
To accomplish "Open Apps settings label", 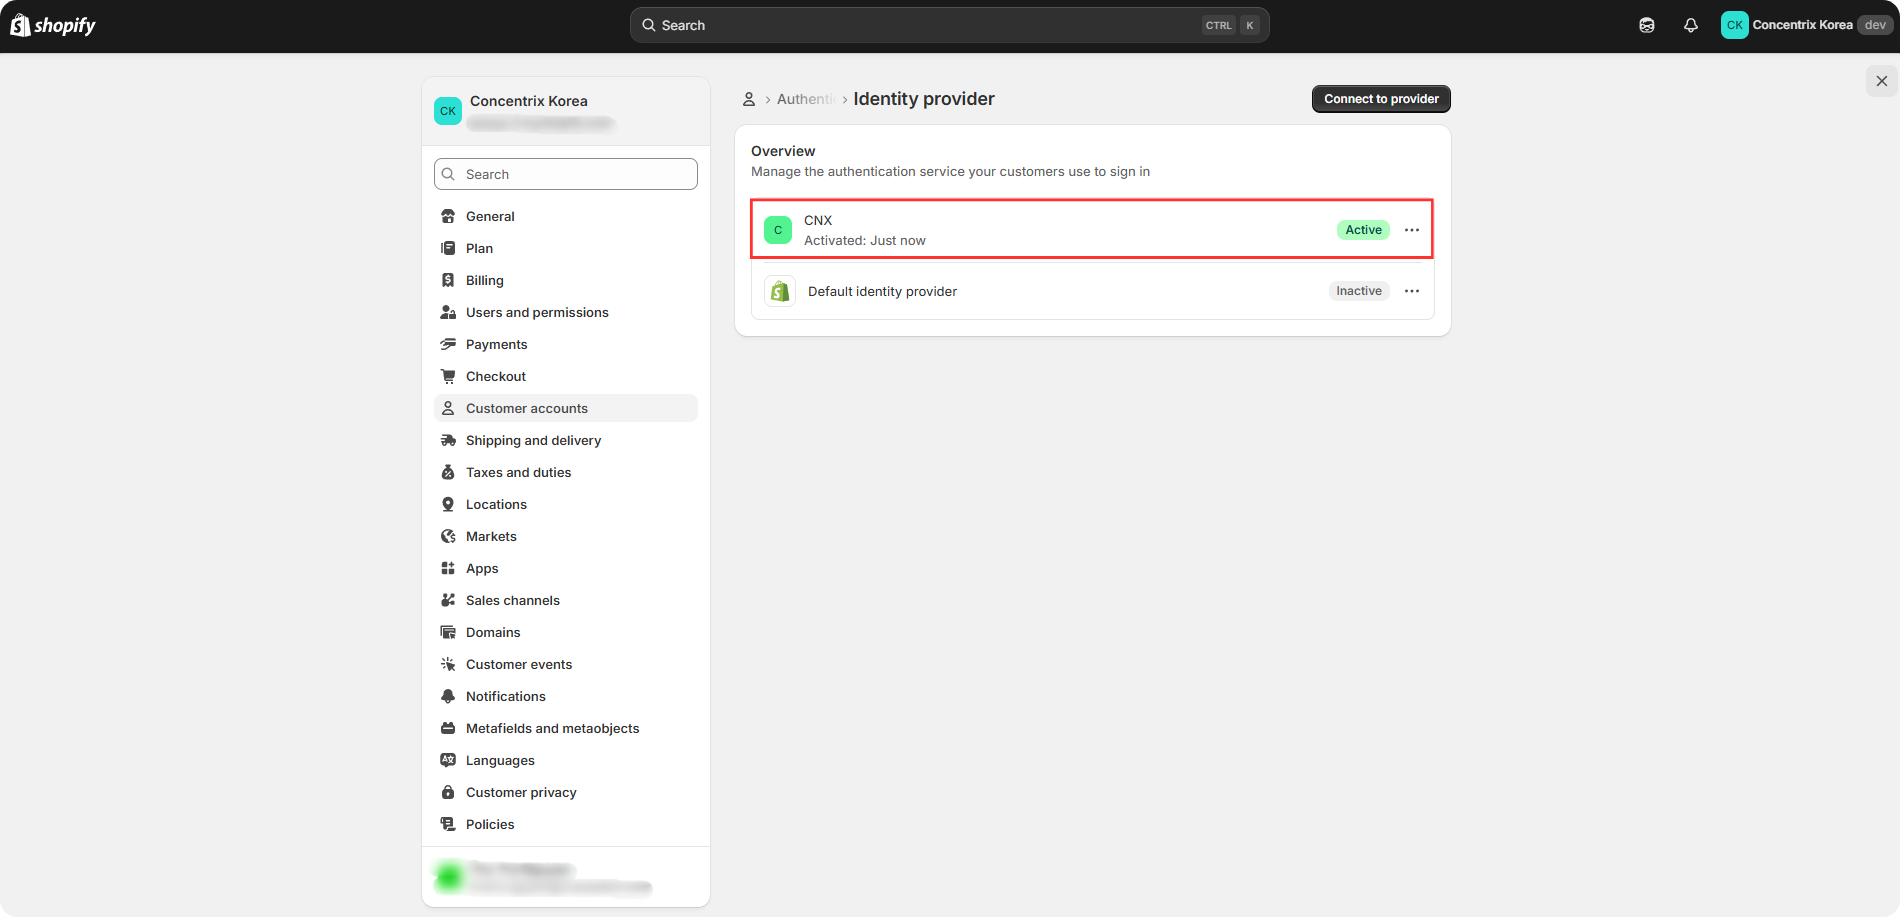I will 482,568.
